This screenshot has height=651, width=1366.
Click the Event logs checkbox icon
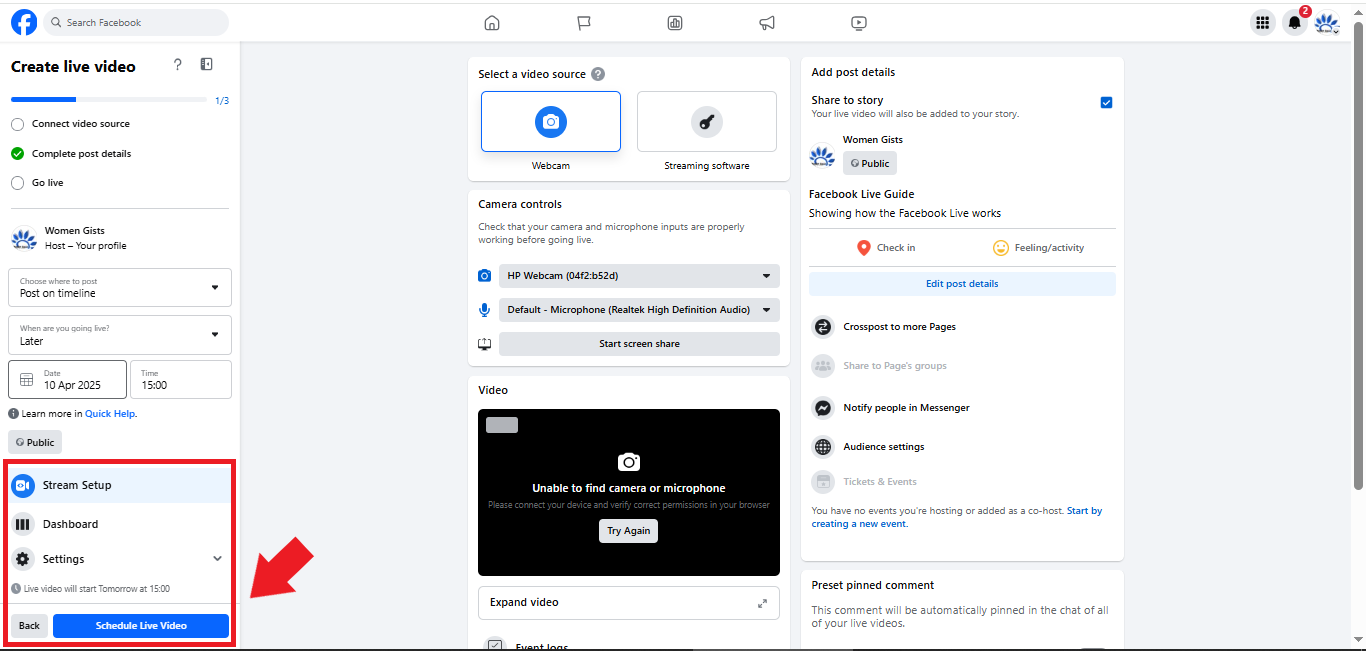pos(495,645)
